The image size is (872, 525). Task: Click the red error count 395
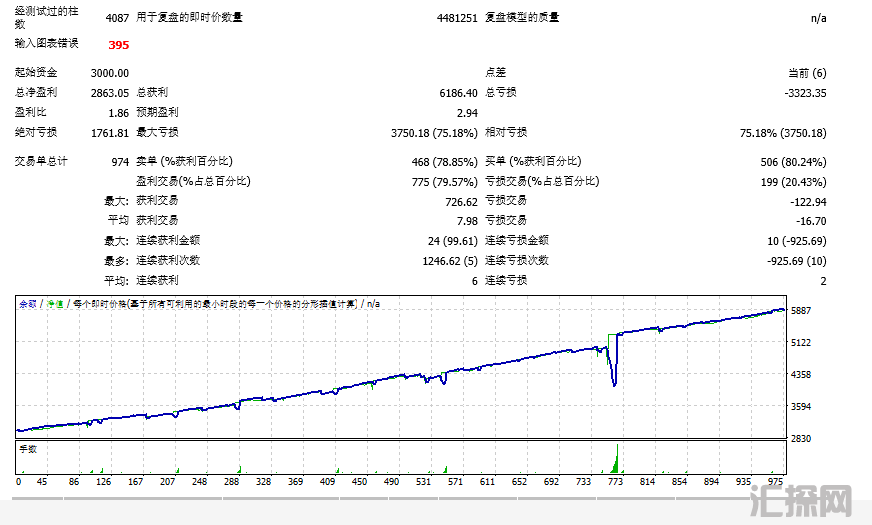pyautogui.click(x=118, y=45)
